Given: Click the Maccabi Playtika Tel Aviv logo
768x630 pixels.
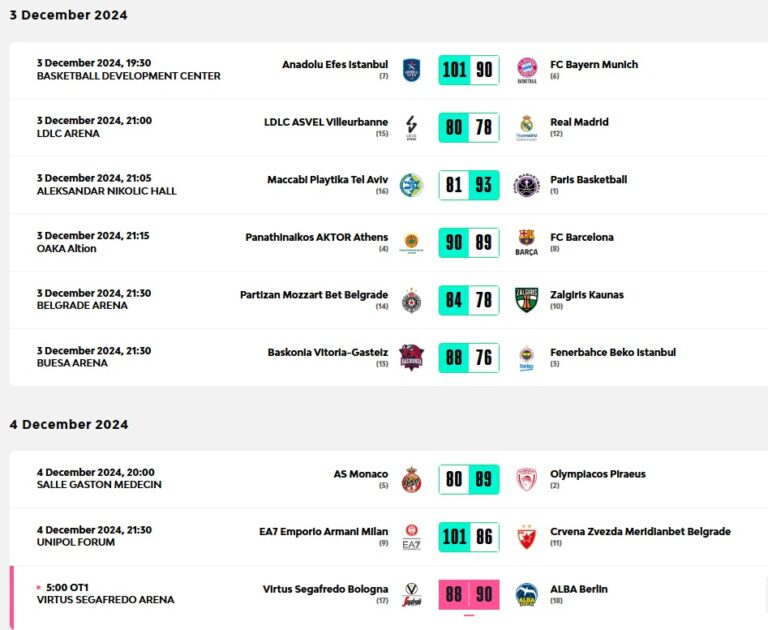Looking at the screenshot, I should [411, 185].
